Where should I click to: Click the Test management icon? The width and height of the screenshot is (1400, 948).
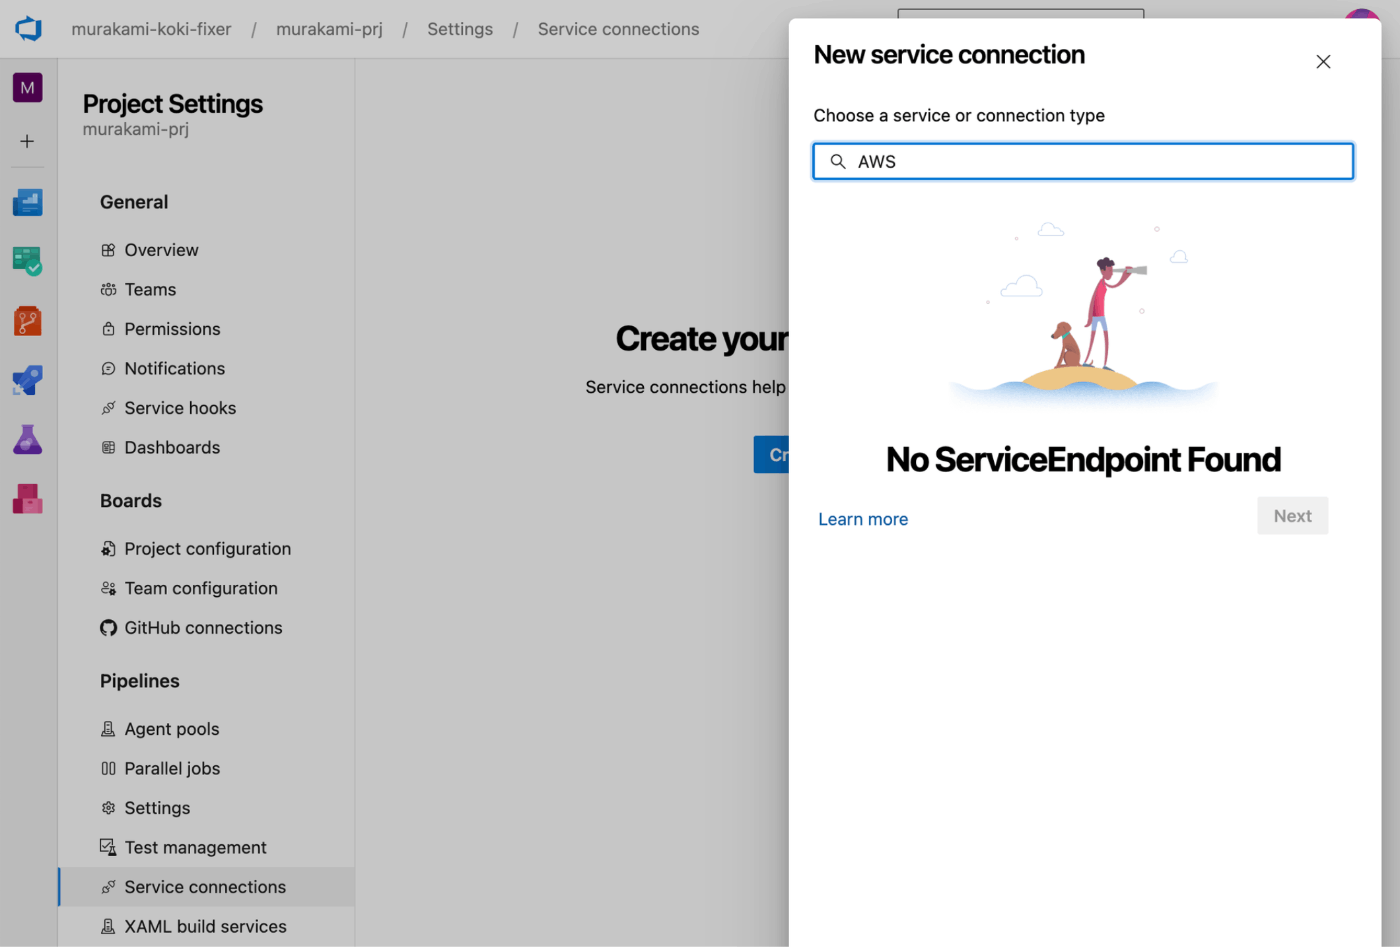coord(108,848)
